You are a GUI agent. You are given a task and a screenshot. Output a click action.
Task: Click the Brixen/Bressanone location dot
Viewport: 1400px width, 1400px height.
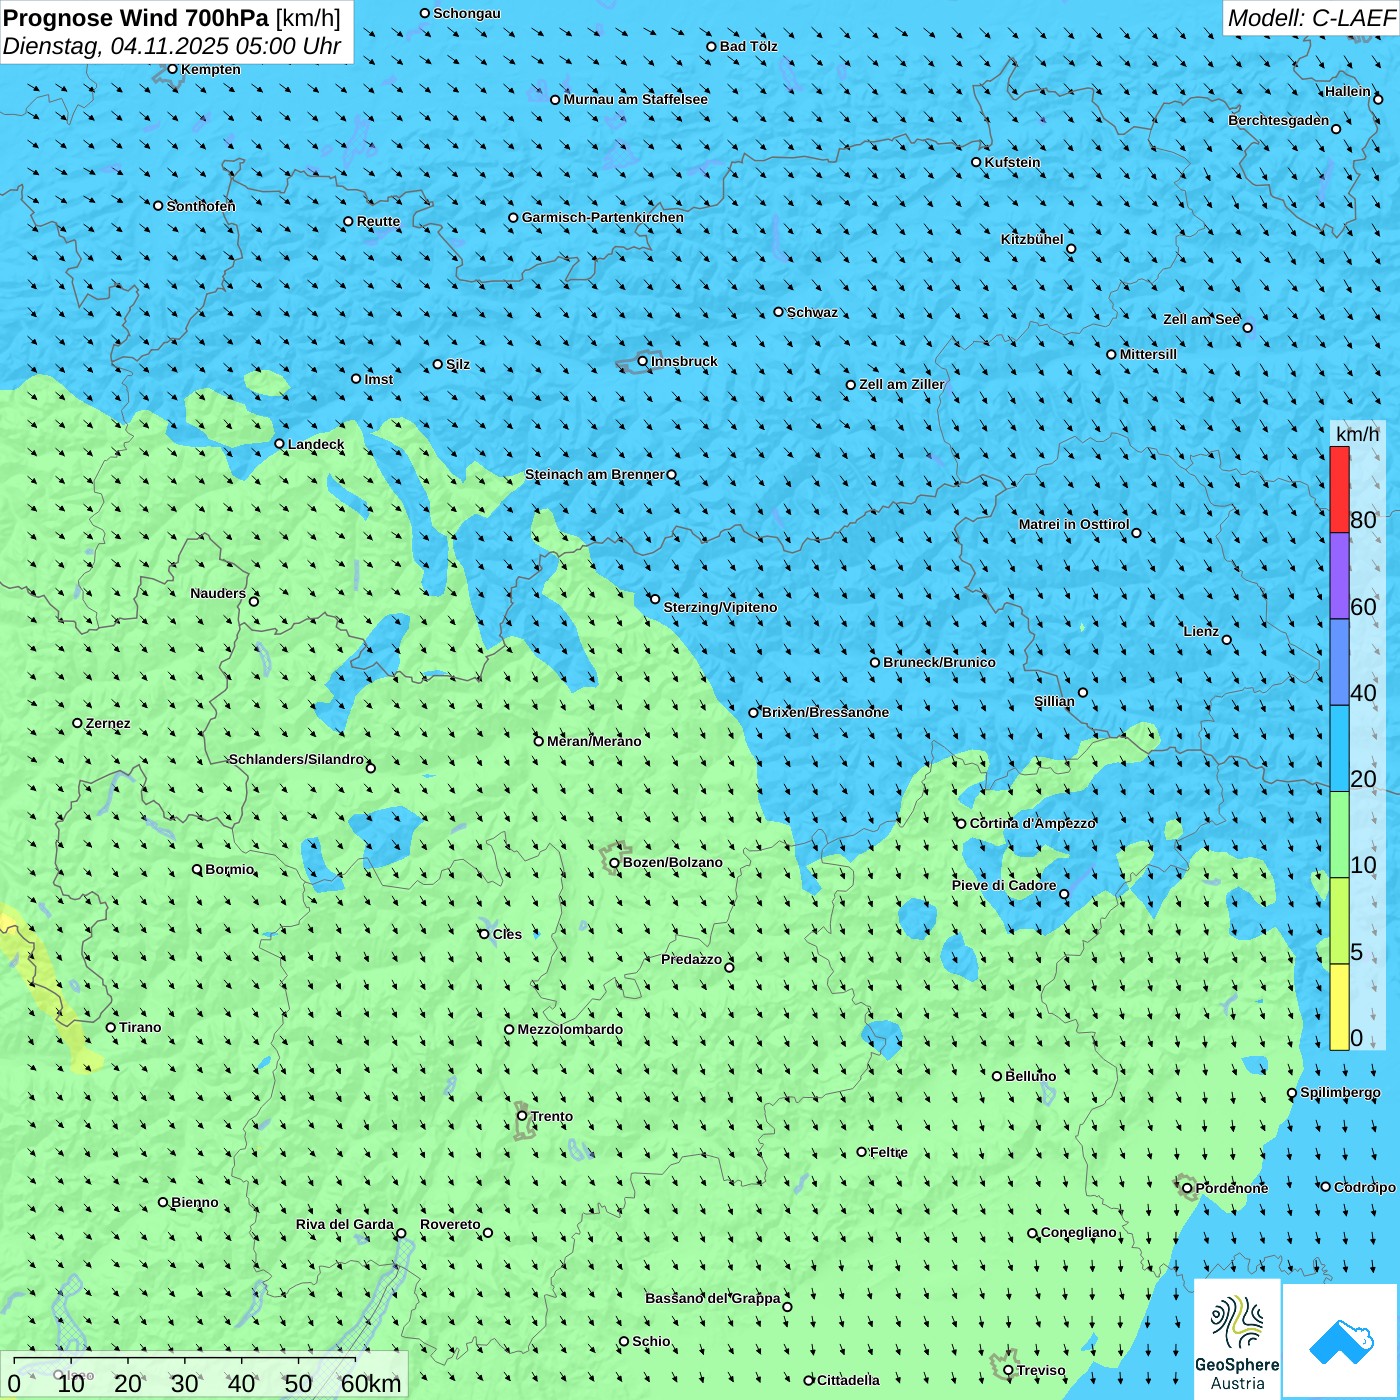[x=754, y=712]
